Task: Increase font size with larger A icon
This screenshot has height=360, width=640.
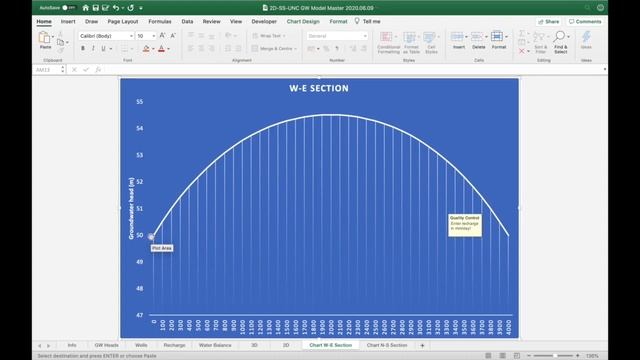Action: [x=162, y=36]
